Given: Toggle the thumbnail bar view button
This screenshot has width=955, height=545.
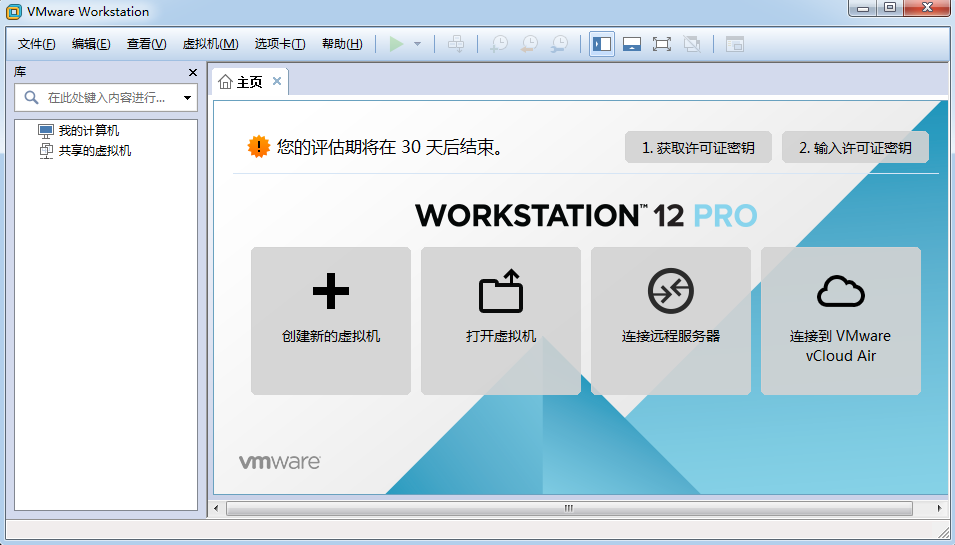Looking at the screenshot, I should coord(631,44).
